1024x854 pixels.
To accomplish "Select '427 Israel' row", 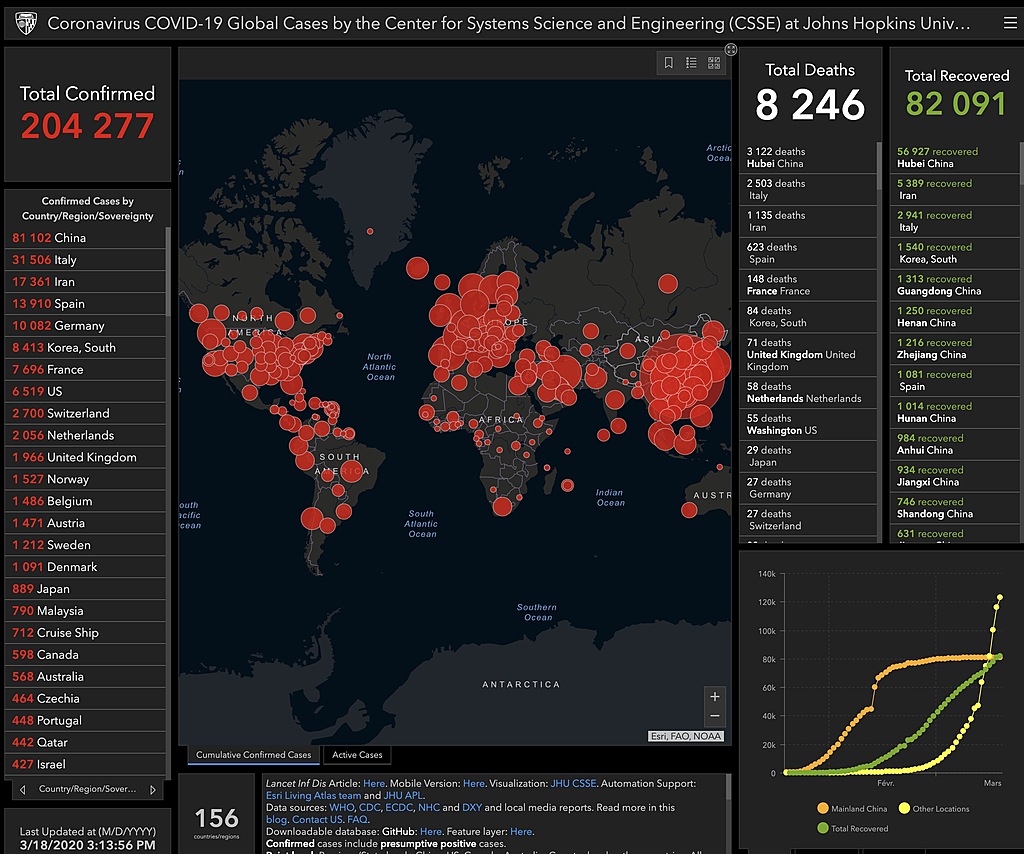I will [x=85, y=765].
